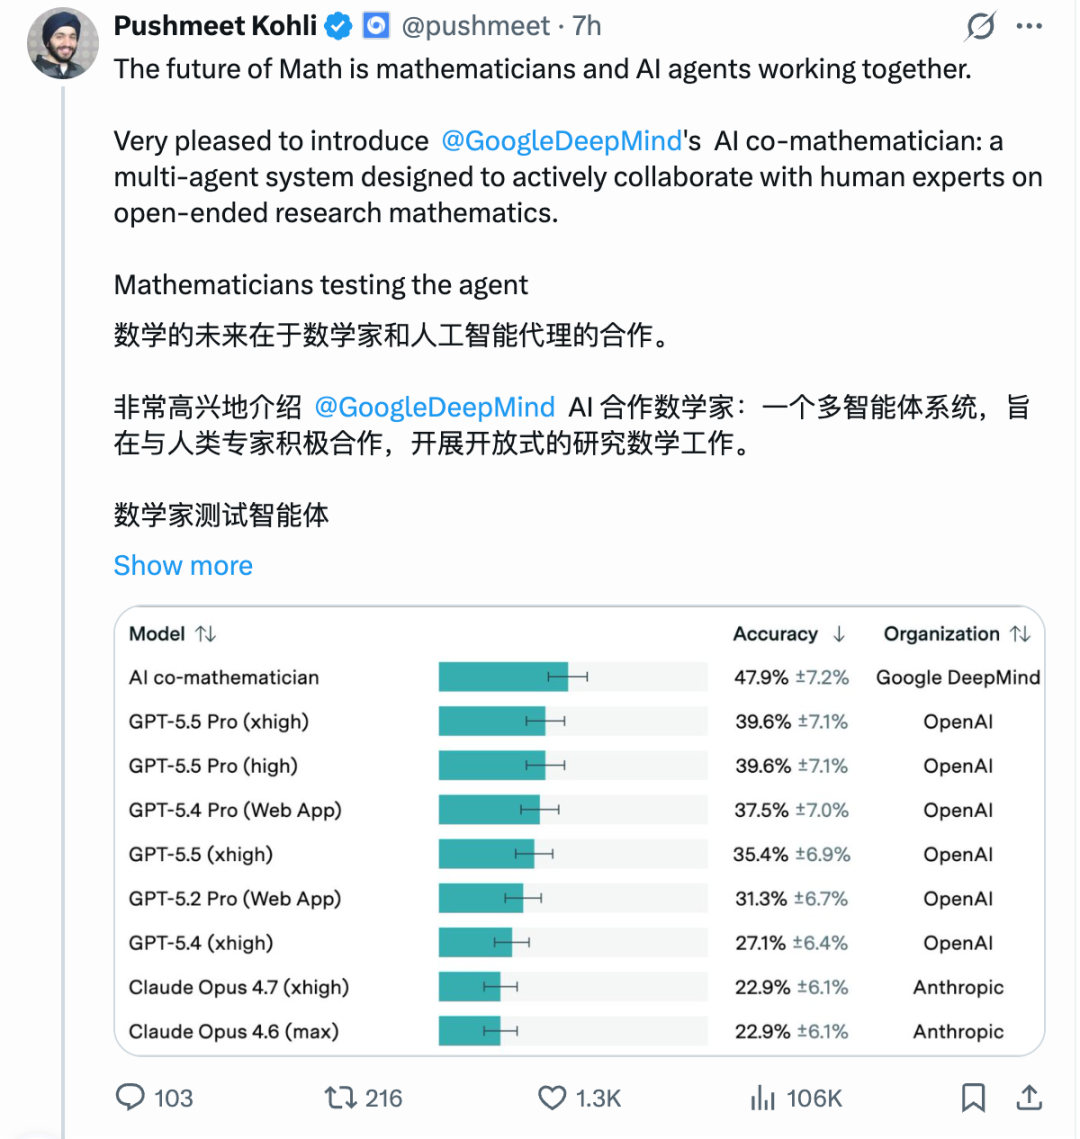Screen dimensions: 1080x1139
Task: Sort table by Organization column arrows
Action: (x=1020, y=634)
